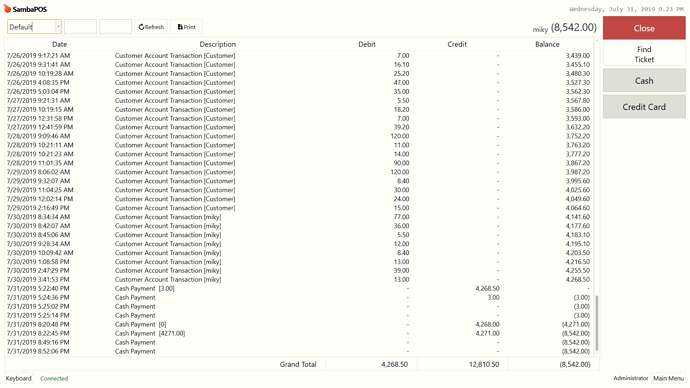Screen dimensions: 690x388
Task: Select the 7/29/2019 8:06:02 AM transaction
Action: click(x=299, y=172)
